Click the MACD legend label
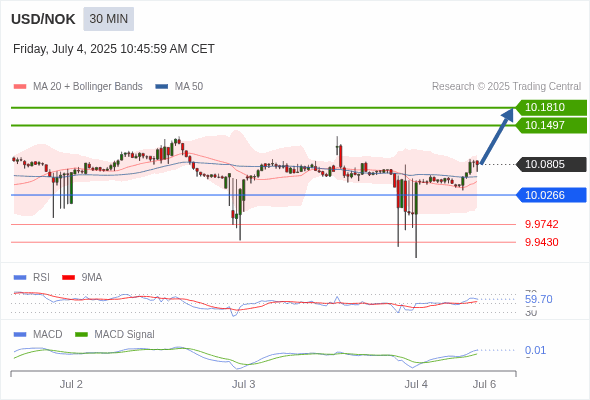This screenshot has height=400, width=590. (x=48, y=334)
